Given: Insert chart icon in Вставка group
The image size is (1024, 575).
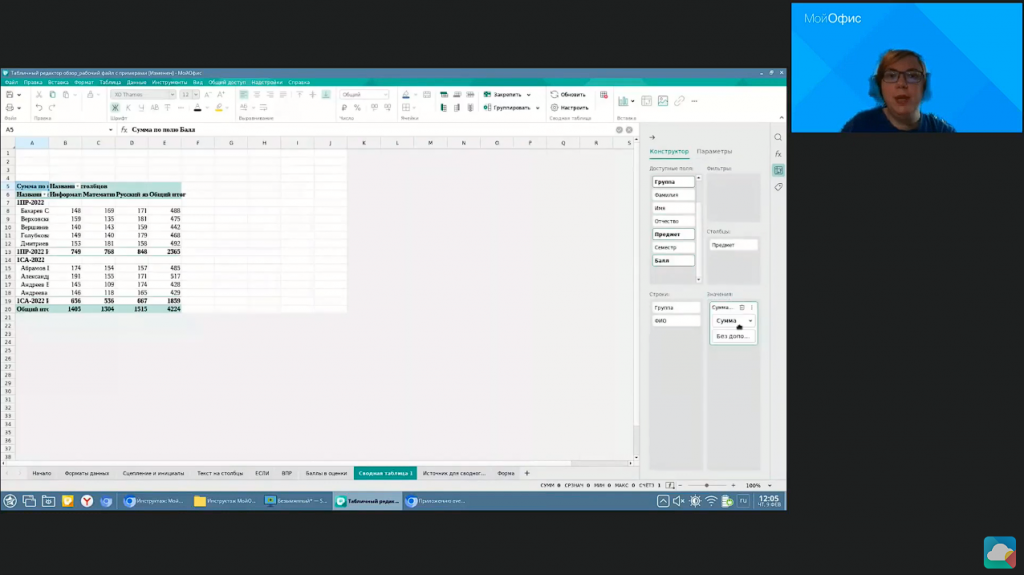Looking at the screenshot, I should coord(623,101).
